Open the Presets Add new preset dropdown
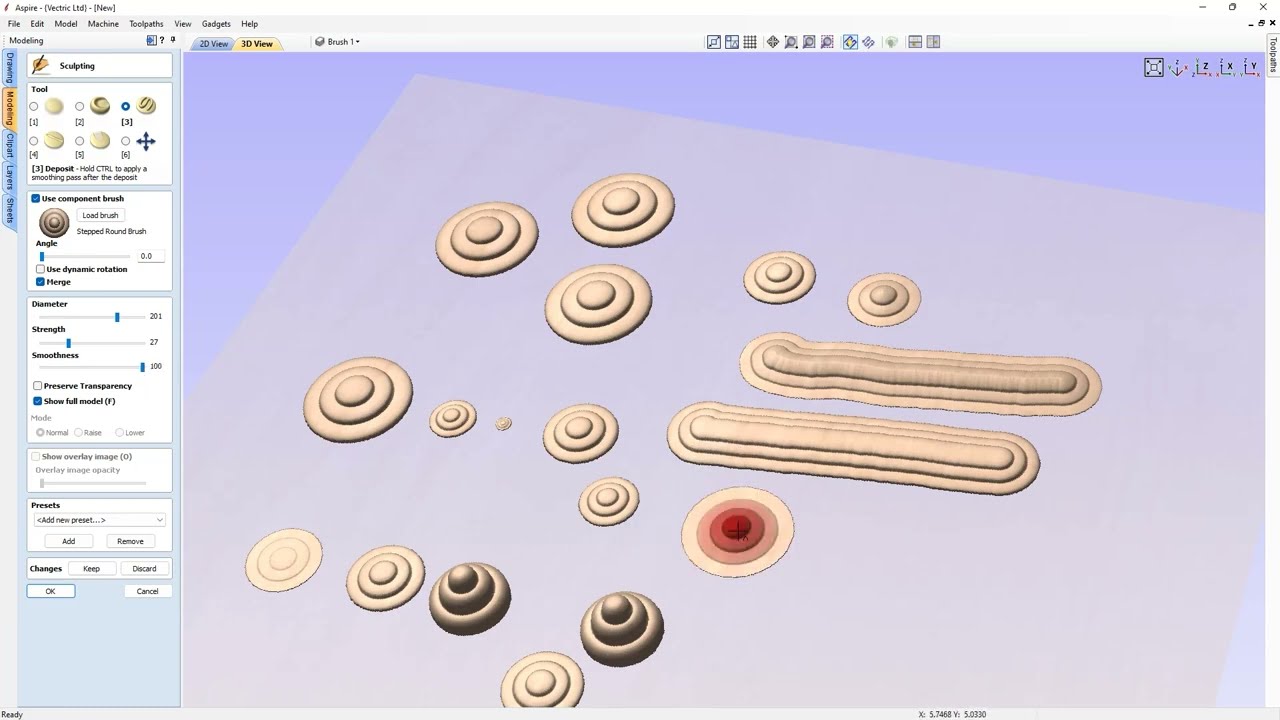Screen dimensions: 1280x720 [x=99, y=520]
